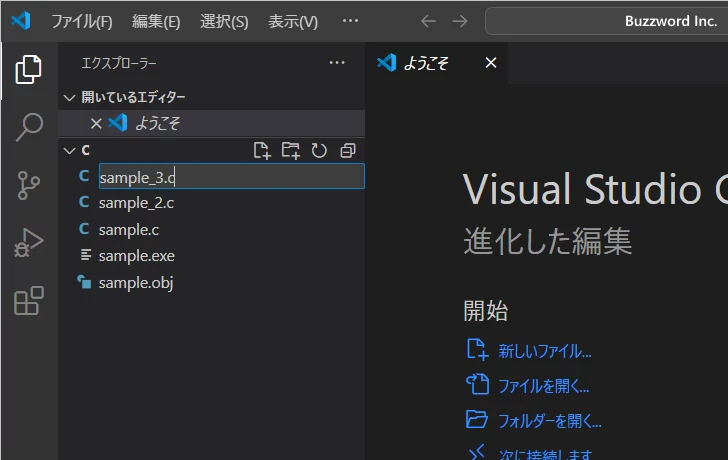The width and height of the screenshot is (728, 460).
Task: Click the sample_3.c filename input field
Action: pos(232,176)
